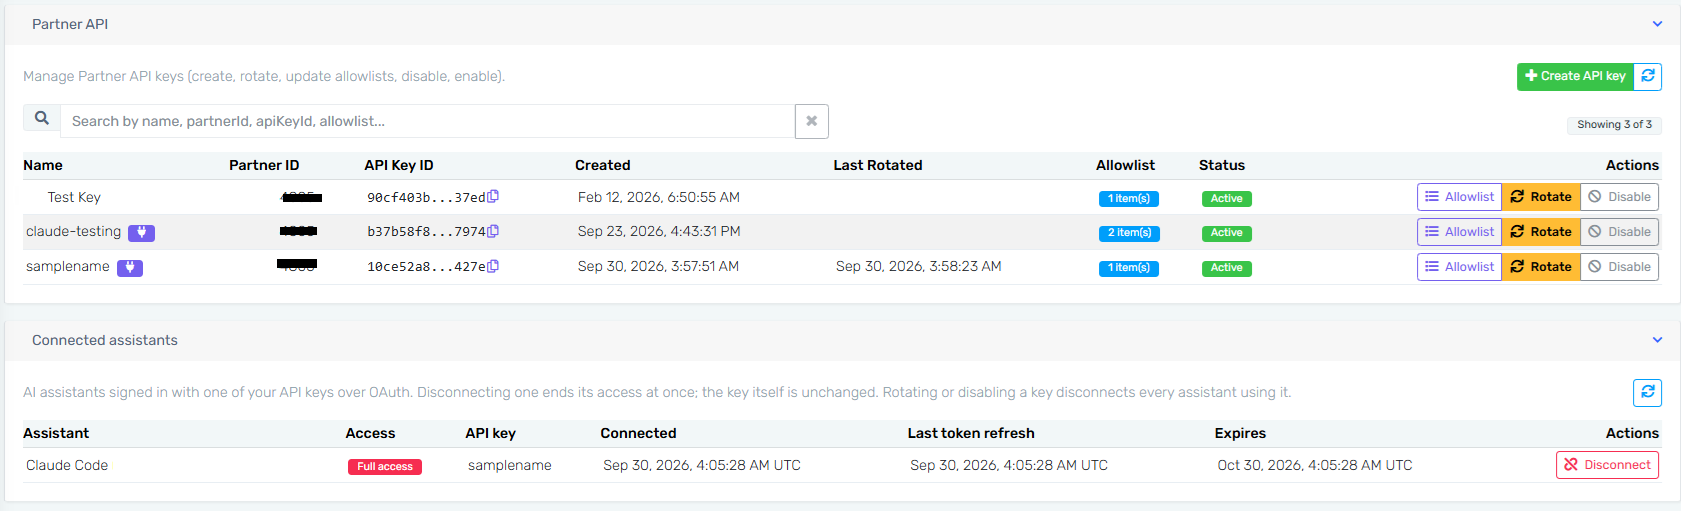Click created date Sep 30, 2026, 3:57:51 AM
The image size is (1681, 511).
(x=658, y=266)
